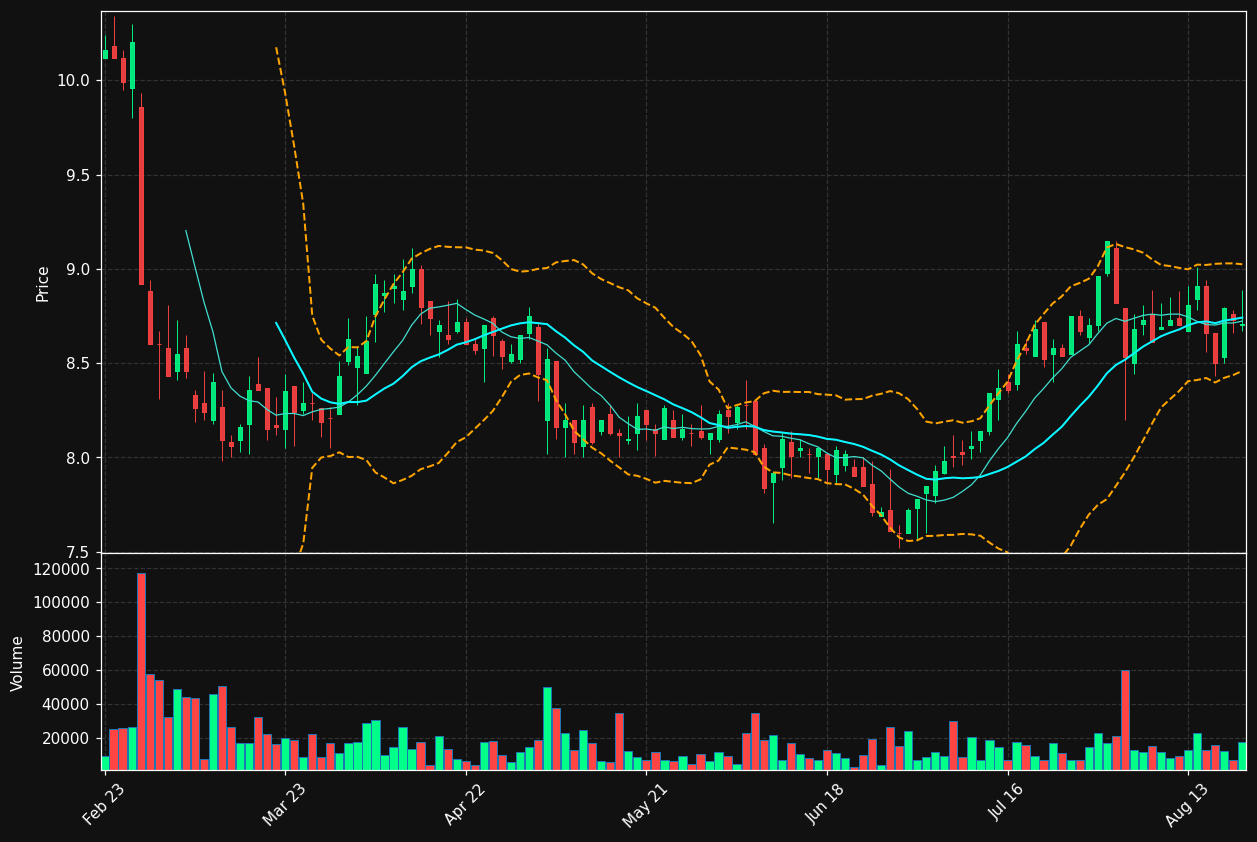Click the 'Volume' axis title

18,663
